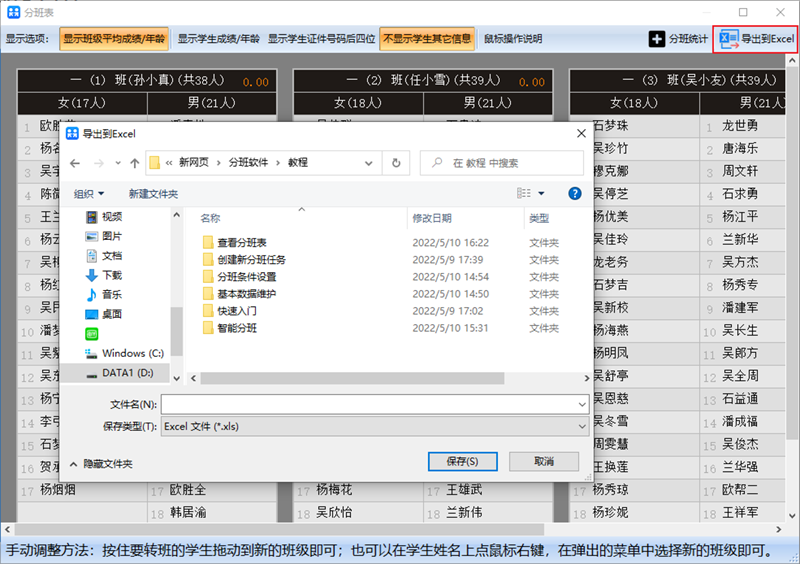The height and width of the screenshot is (564, 800).
Task: Select 桌面 in the navigation pane
Action: click(104, 314)
